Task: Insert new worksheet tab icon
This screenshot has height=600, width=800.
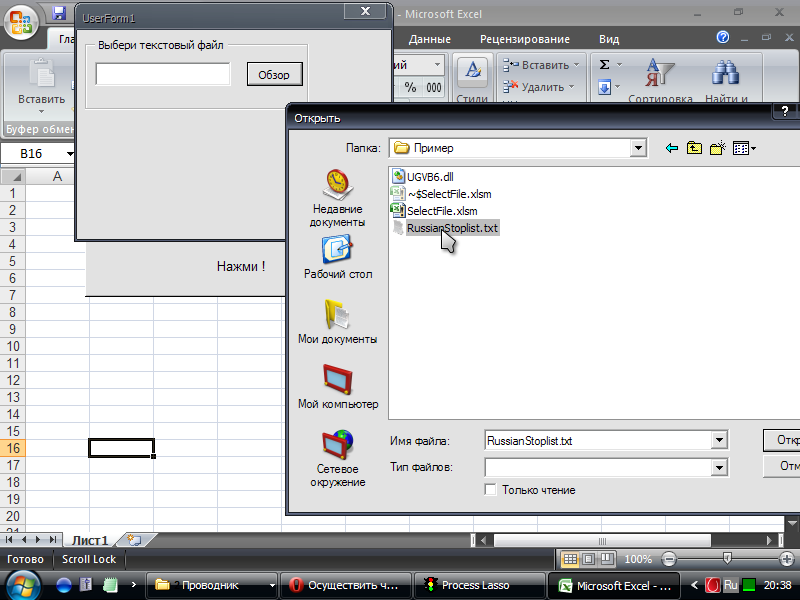Action: point(134,540)
